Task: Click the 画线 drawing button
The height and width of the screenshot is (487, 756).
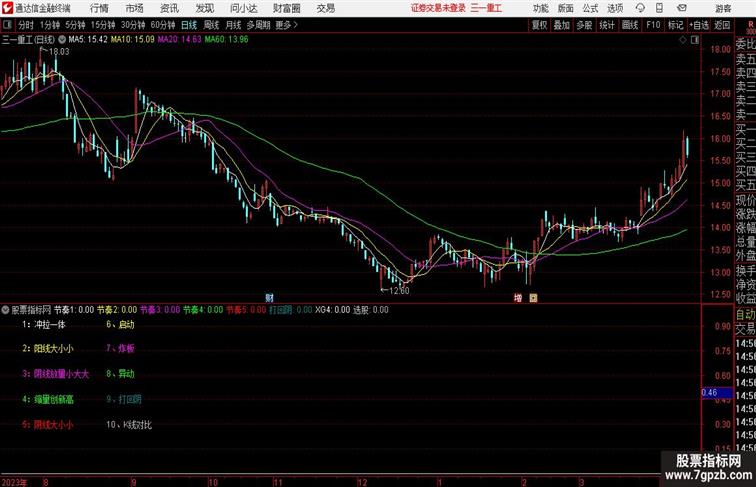Action: point(630,25)
